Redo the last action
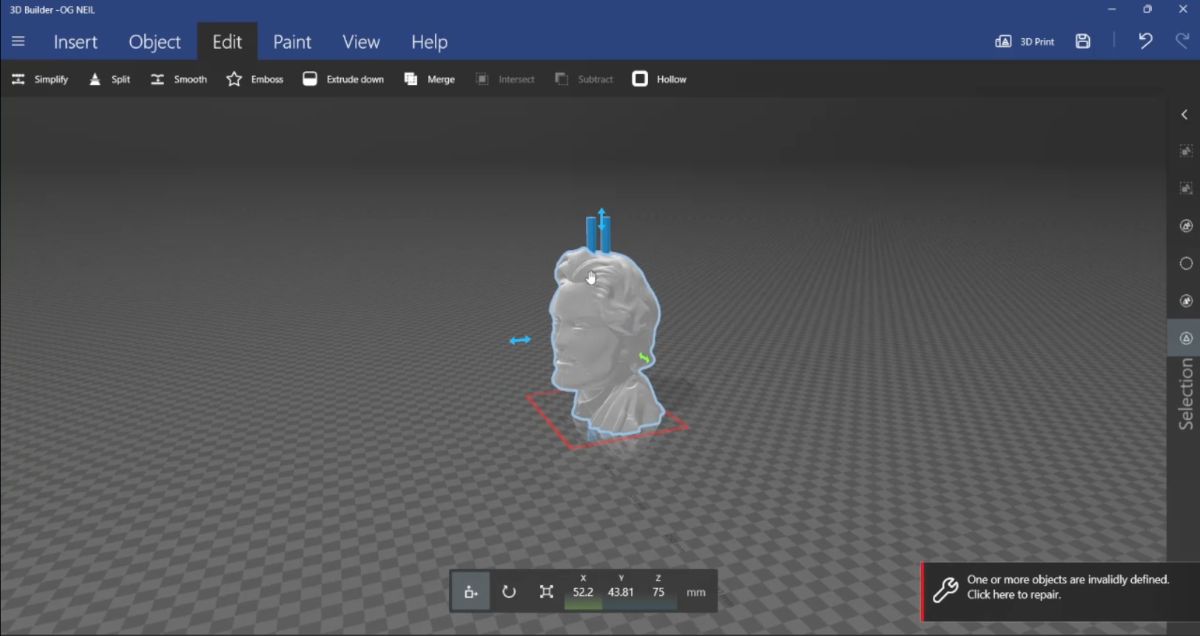Image resolution: width=1200 pixels, height=636 pixels. (1181, 41)
